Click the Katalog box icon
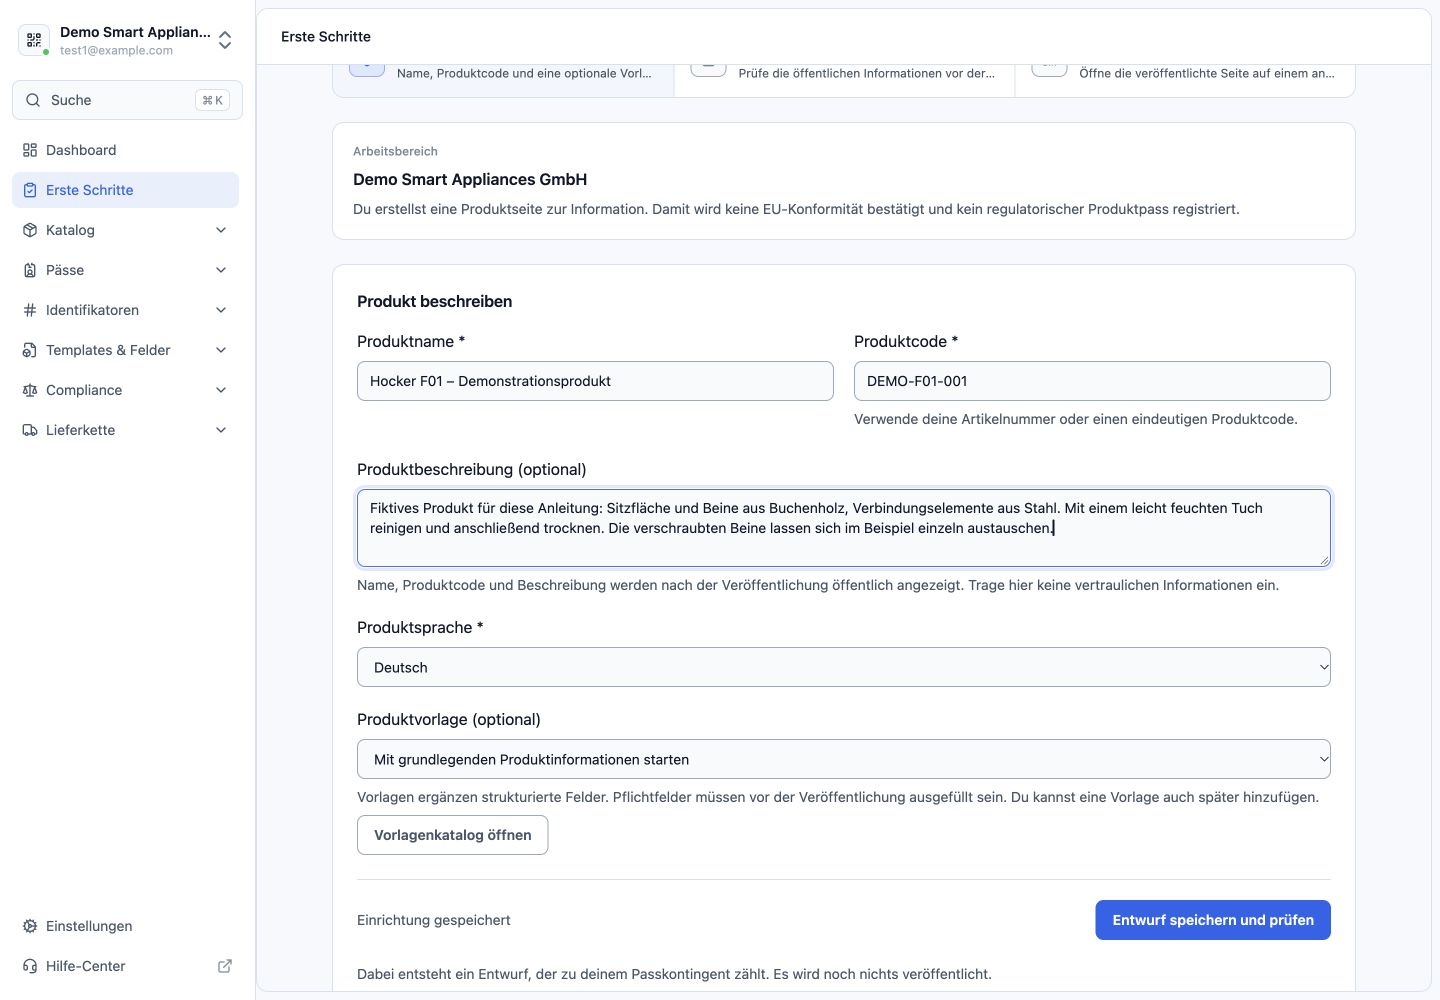 [30, 230]
